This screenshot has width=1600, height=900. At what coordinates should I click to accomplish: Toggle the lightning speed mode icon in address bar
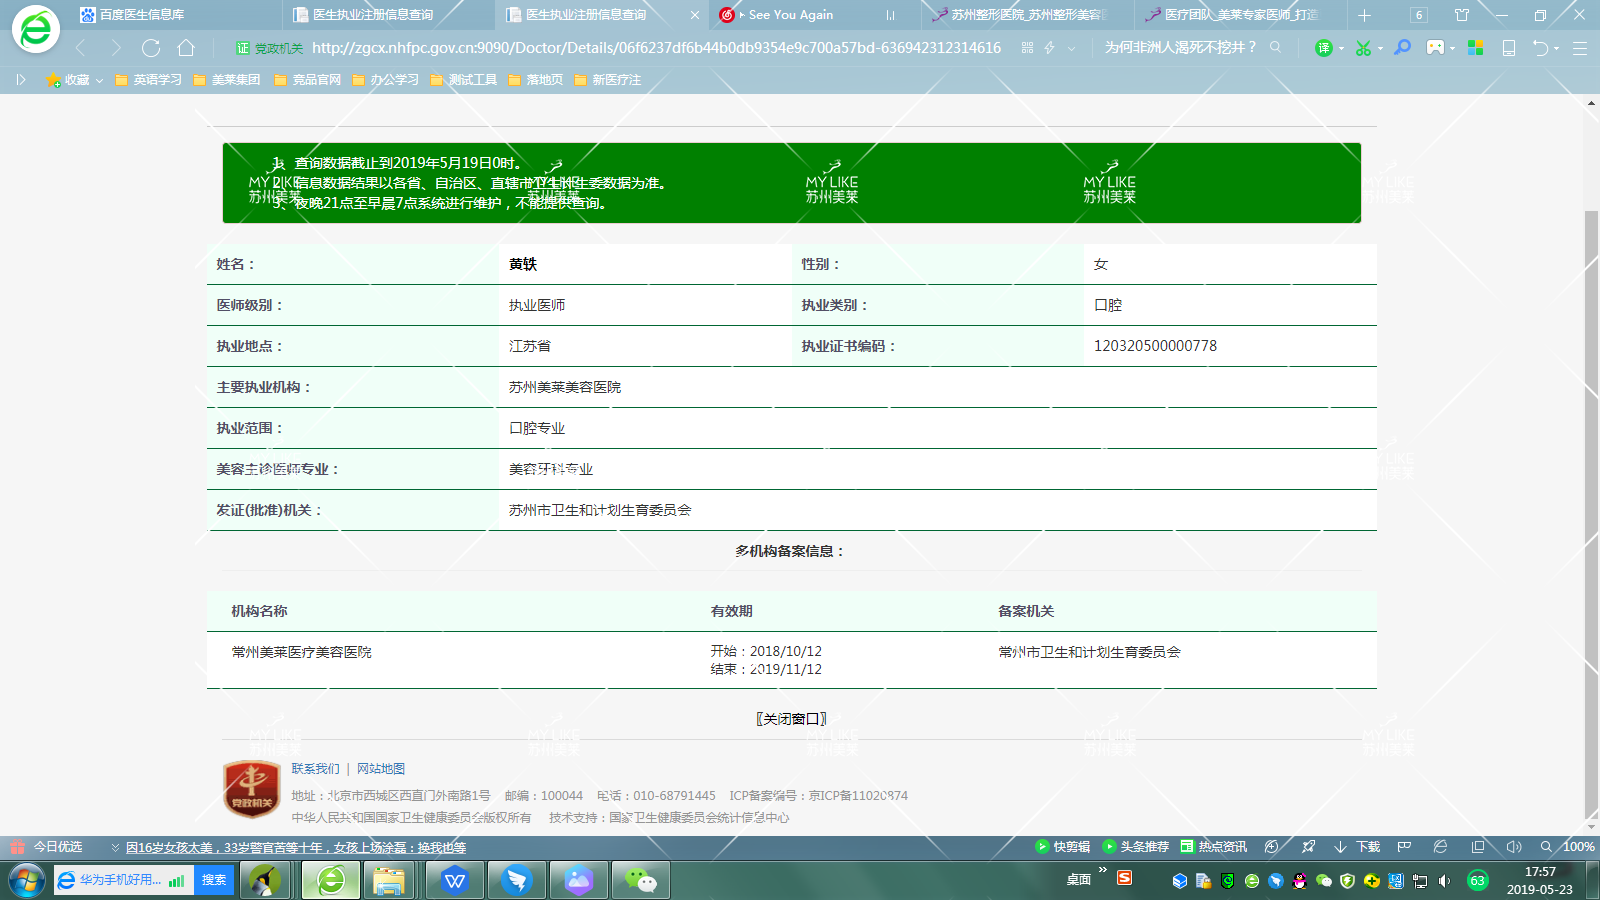[1049, 48]
